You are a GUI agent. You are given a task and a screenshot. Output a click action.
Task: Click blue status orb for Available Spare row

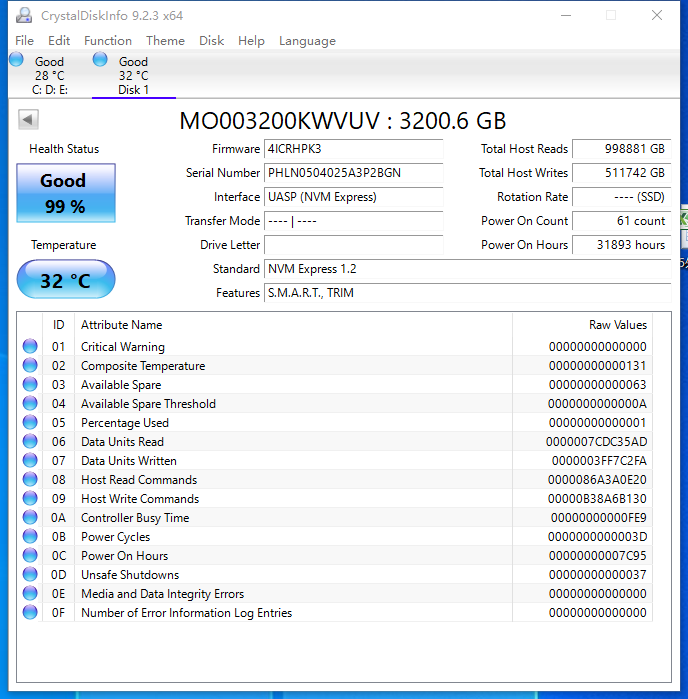[x=30, y=384]
